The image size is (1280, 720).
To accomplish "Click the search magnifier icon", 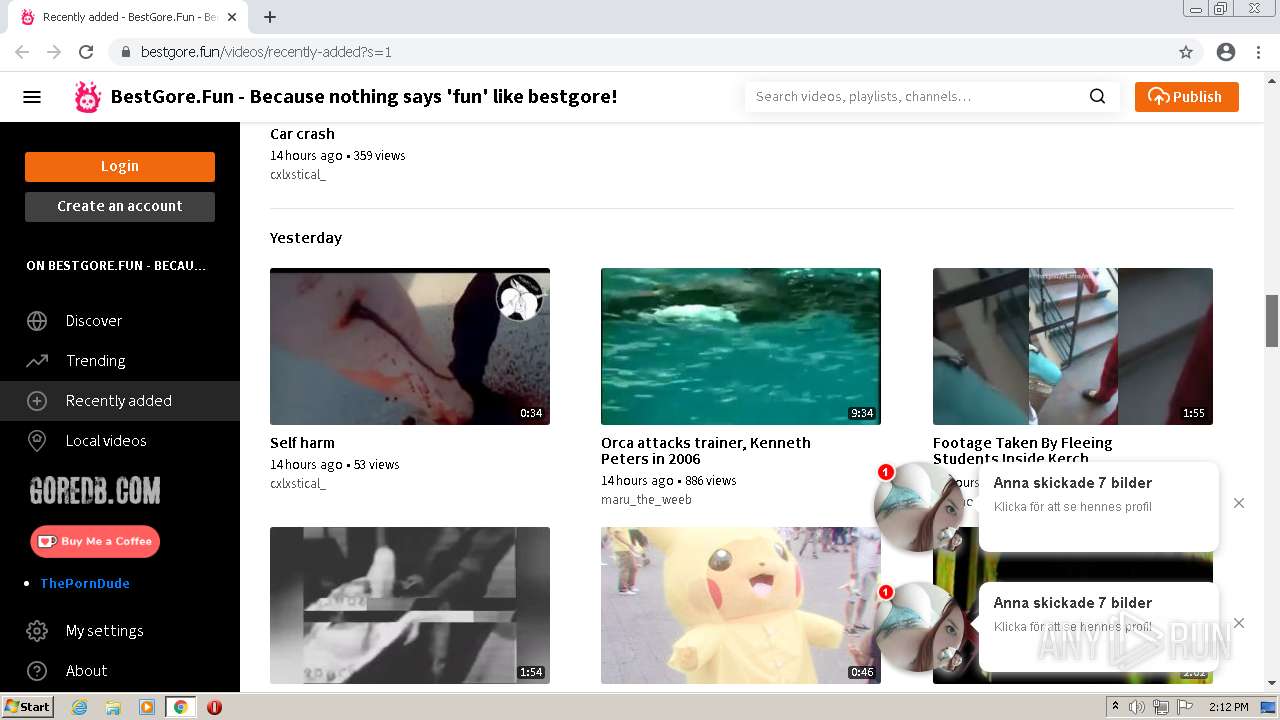I will click(1097, 97).
